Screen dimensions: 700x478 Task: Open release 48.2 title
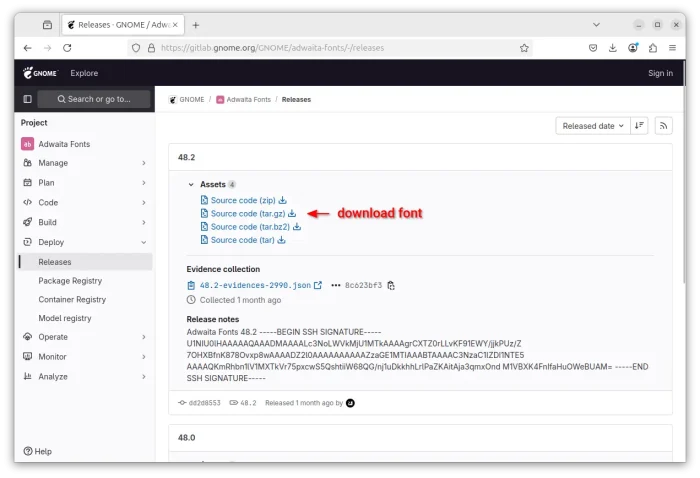coord(187,157)
